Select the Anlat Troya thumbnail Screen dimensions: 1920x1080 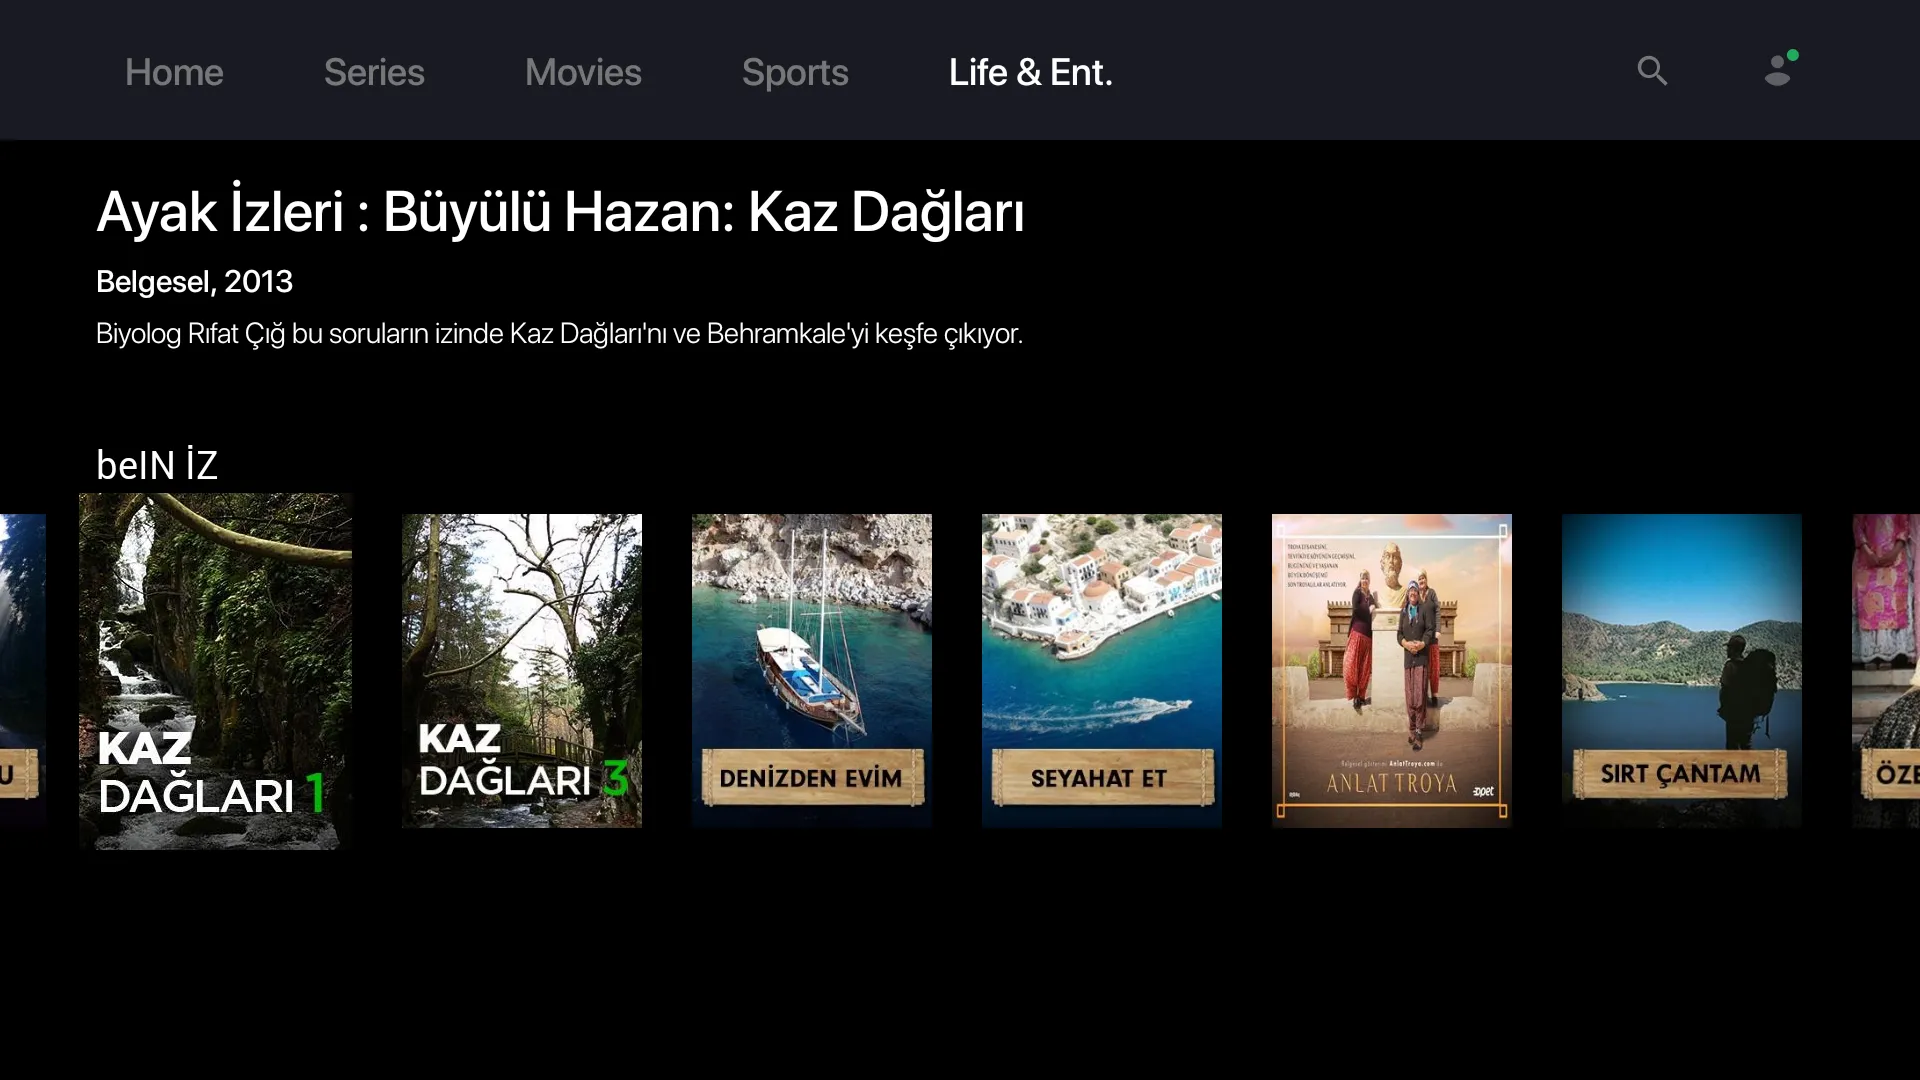pyautogui.click(x=1391, y=671)
